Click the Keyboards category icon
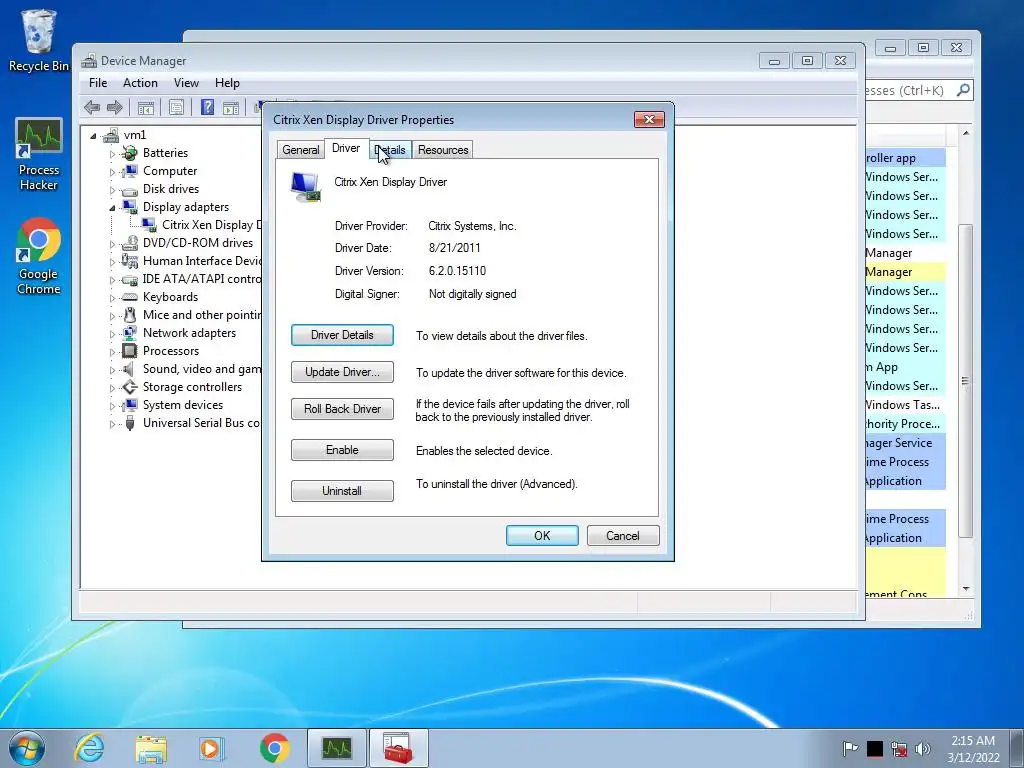The height and width of the screenshot is (768, 1024). pos(130,297)
